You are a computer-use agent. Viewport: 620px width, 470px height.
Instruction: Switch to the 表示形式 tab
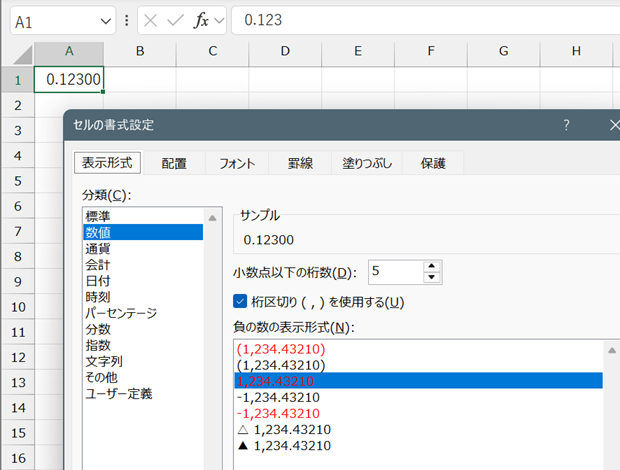[107, 163]
